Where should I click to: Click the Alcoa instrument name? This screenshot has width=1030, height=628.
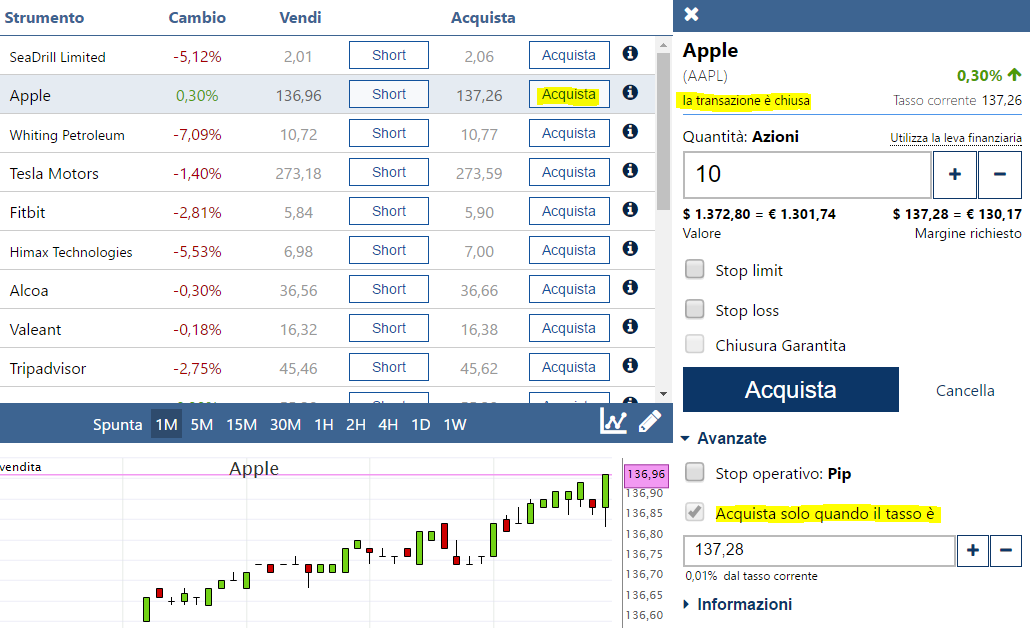29,291
